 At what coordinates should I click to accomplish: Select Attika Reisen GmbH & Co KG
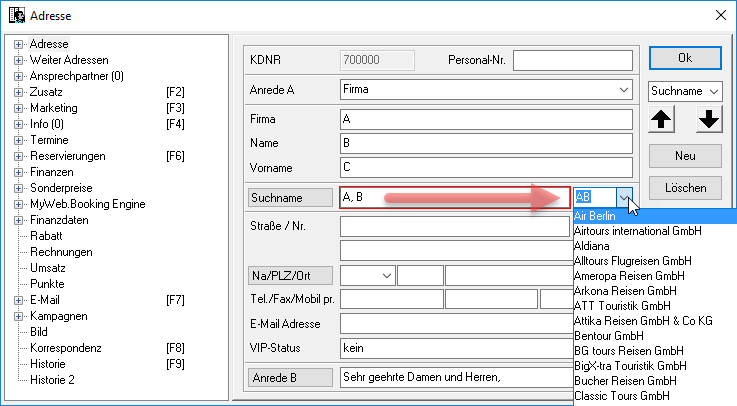655,321
